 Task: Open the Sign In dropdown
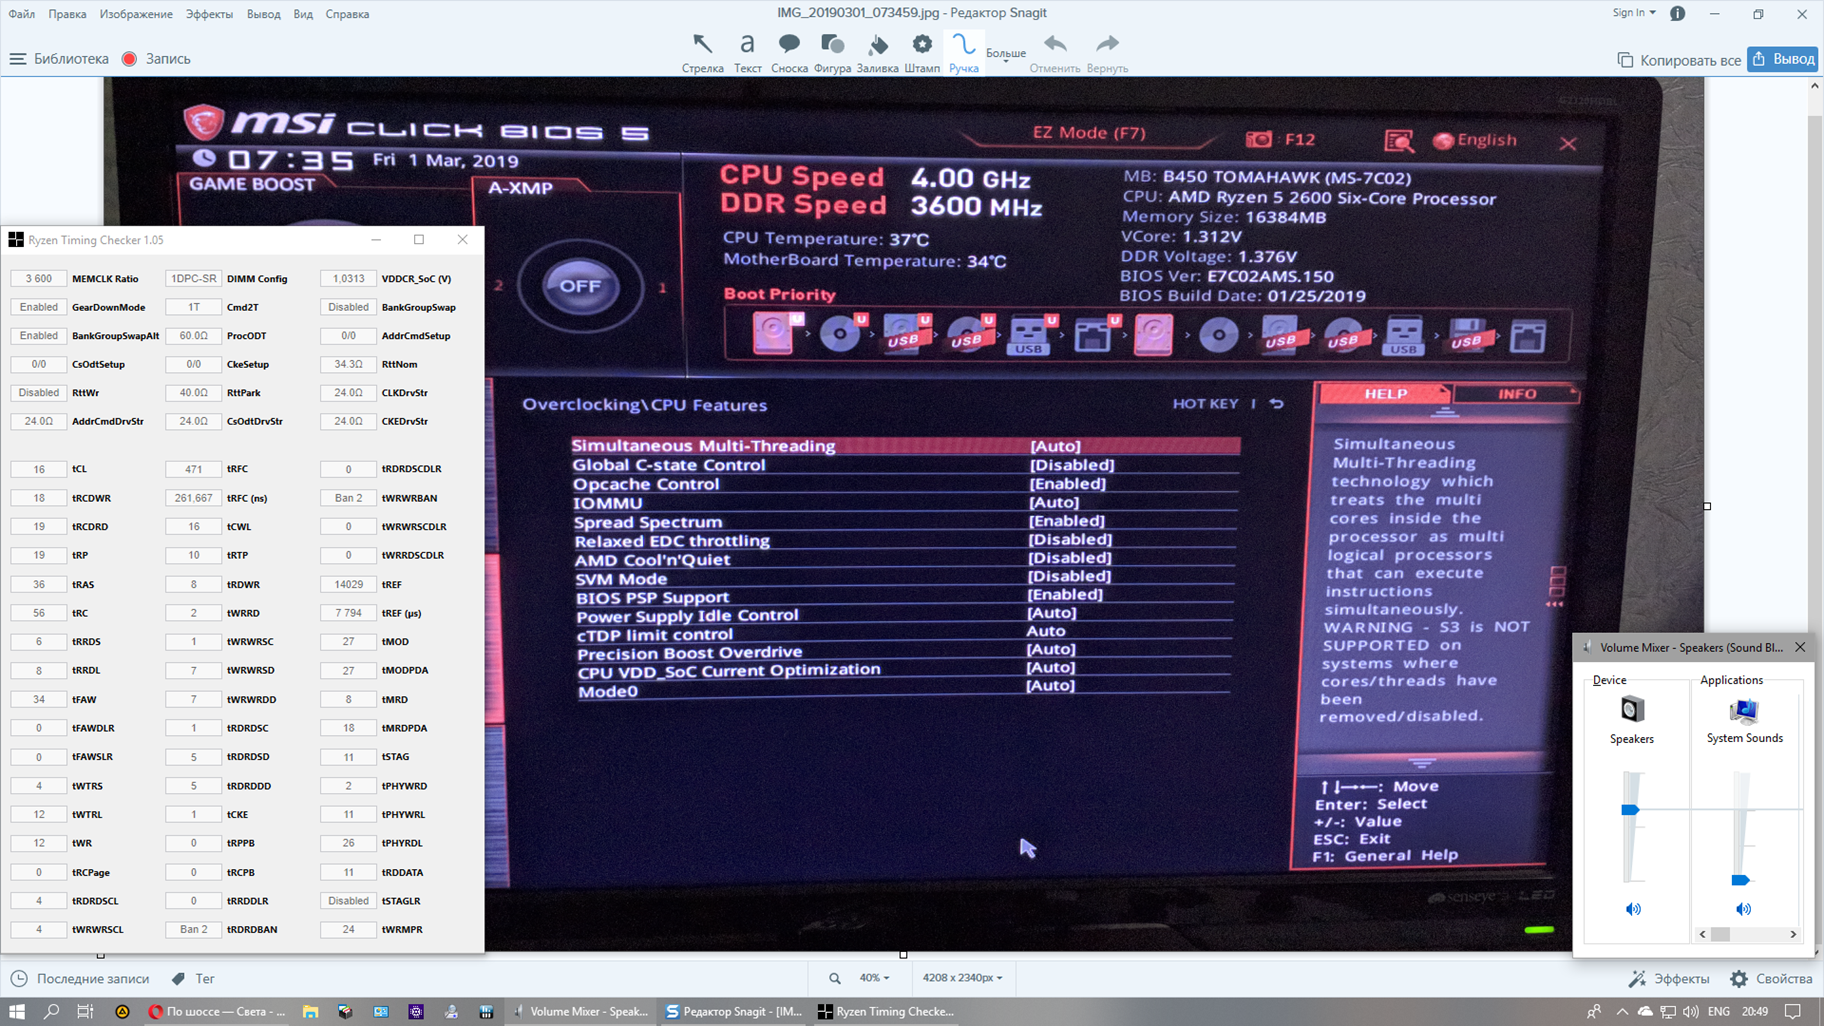click(x=1633, y=13)
